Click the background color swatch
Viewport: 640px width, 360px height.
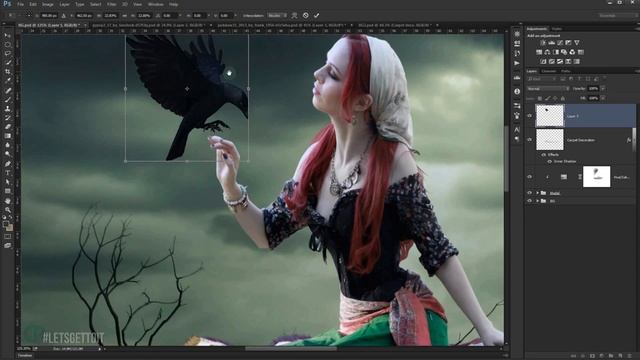[9, 228]
